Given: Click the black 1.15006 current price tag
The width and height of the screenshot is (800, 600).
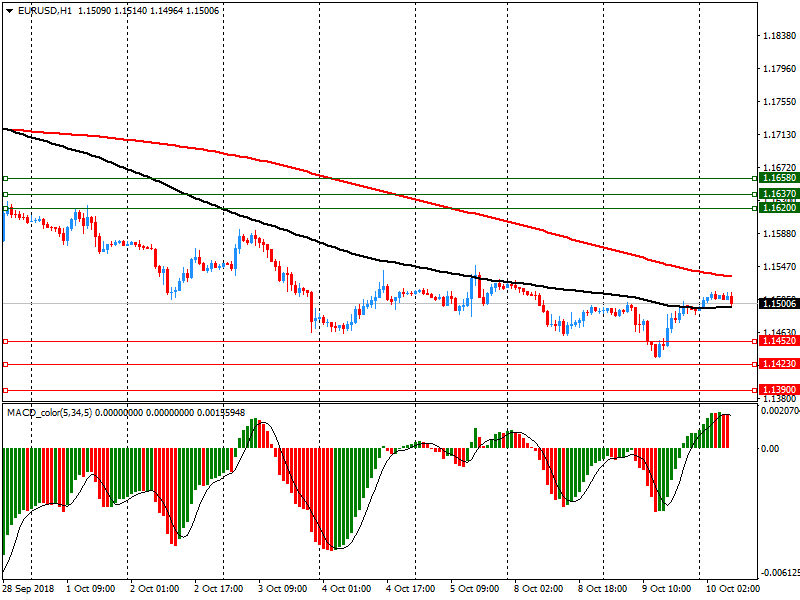Looking at the screenshot, I should point(778,303).
